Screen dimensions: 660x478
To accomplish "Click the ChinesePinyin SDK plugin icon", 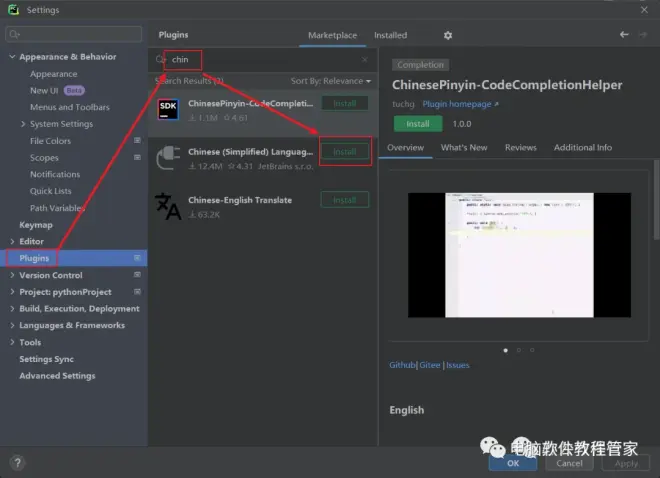I will (x=168, y=109).
